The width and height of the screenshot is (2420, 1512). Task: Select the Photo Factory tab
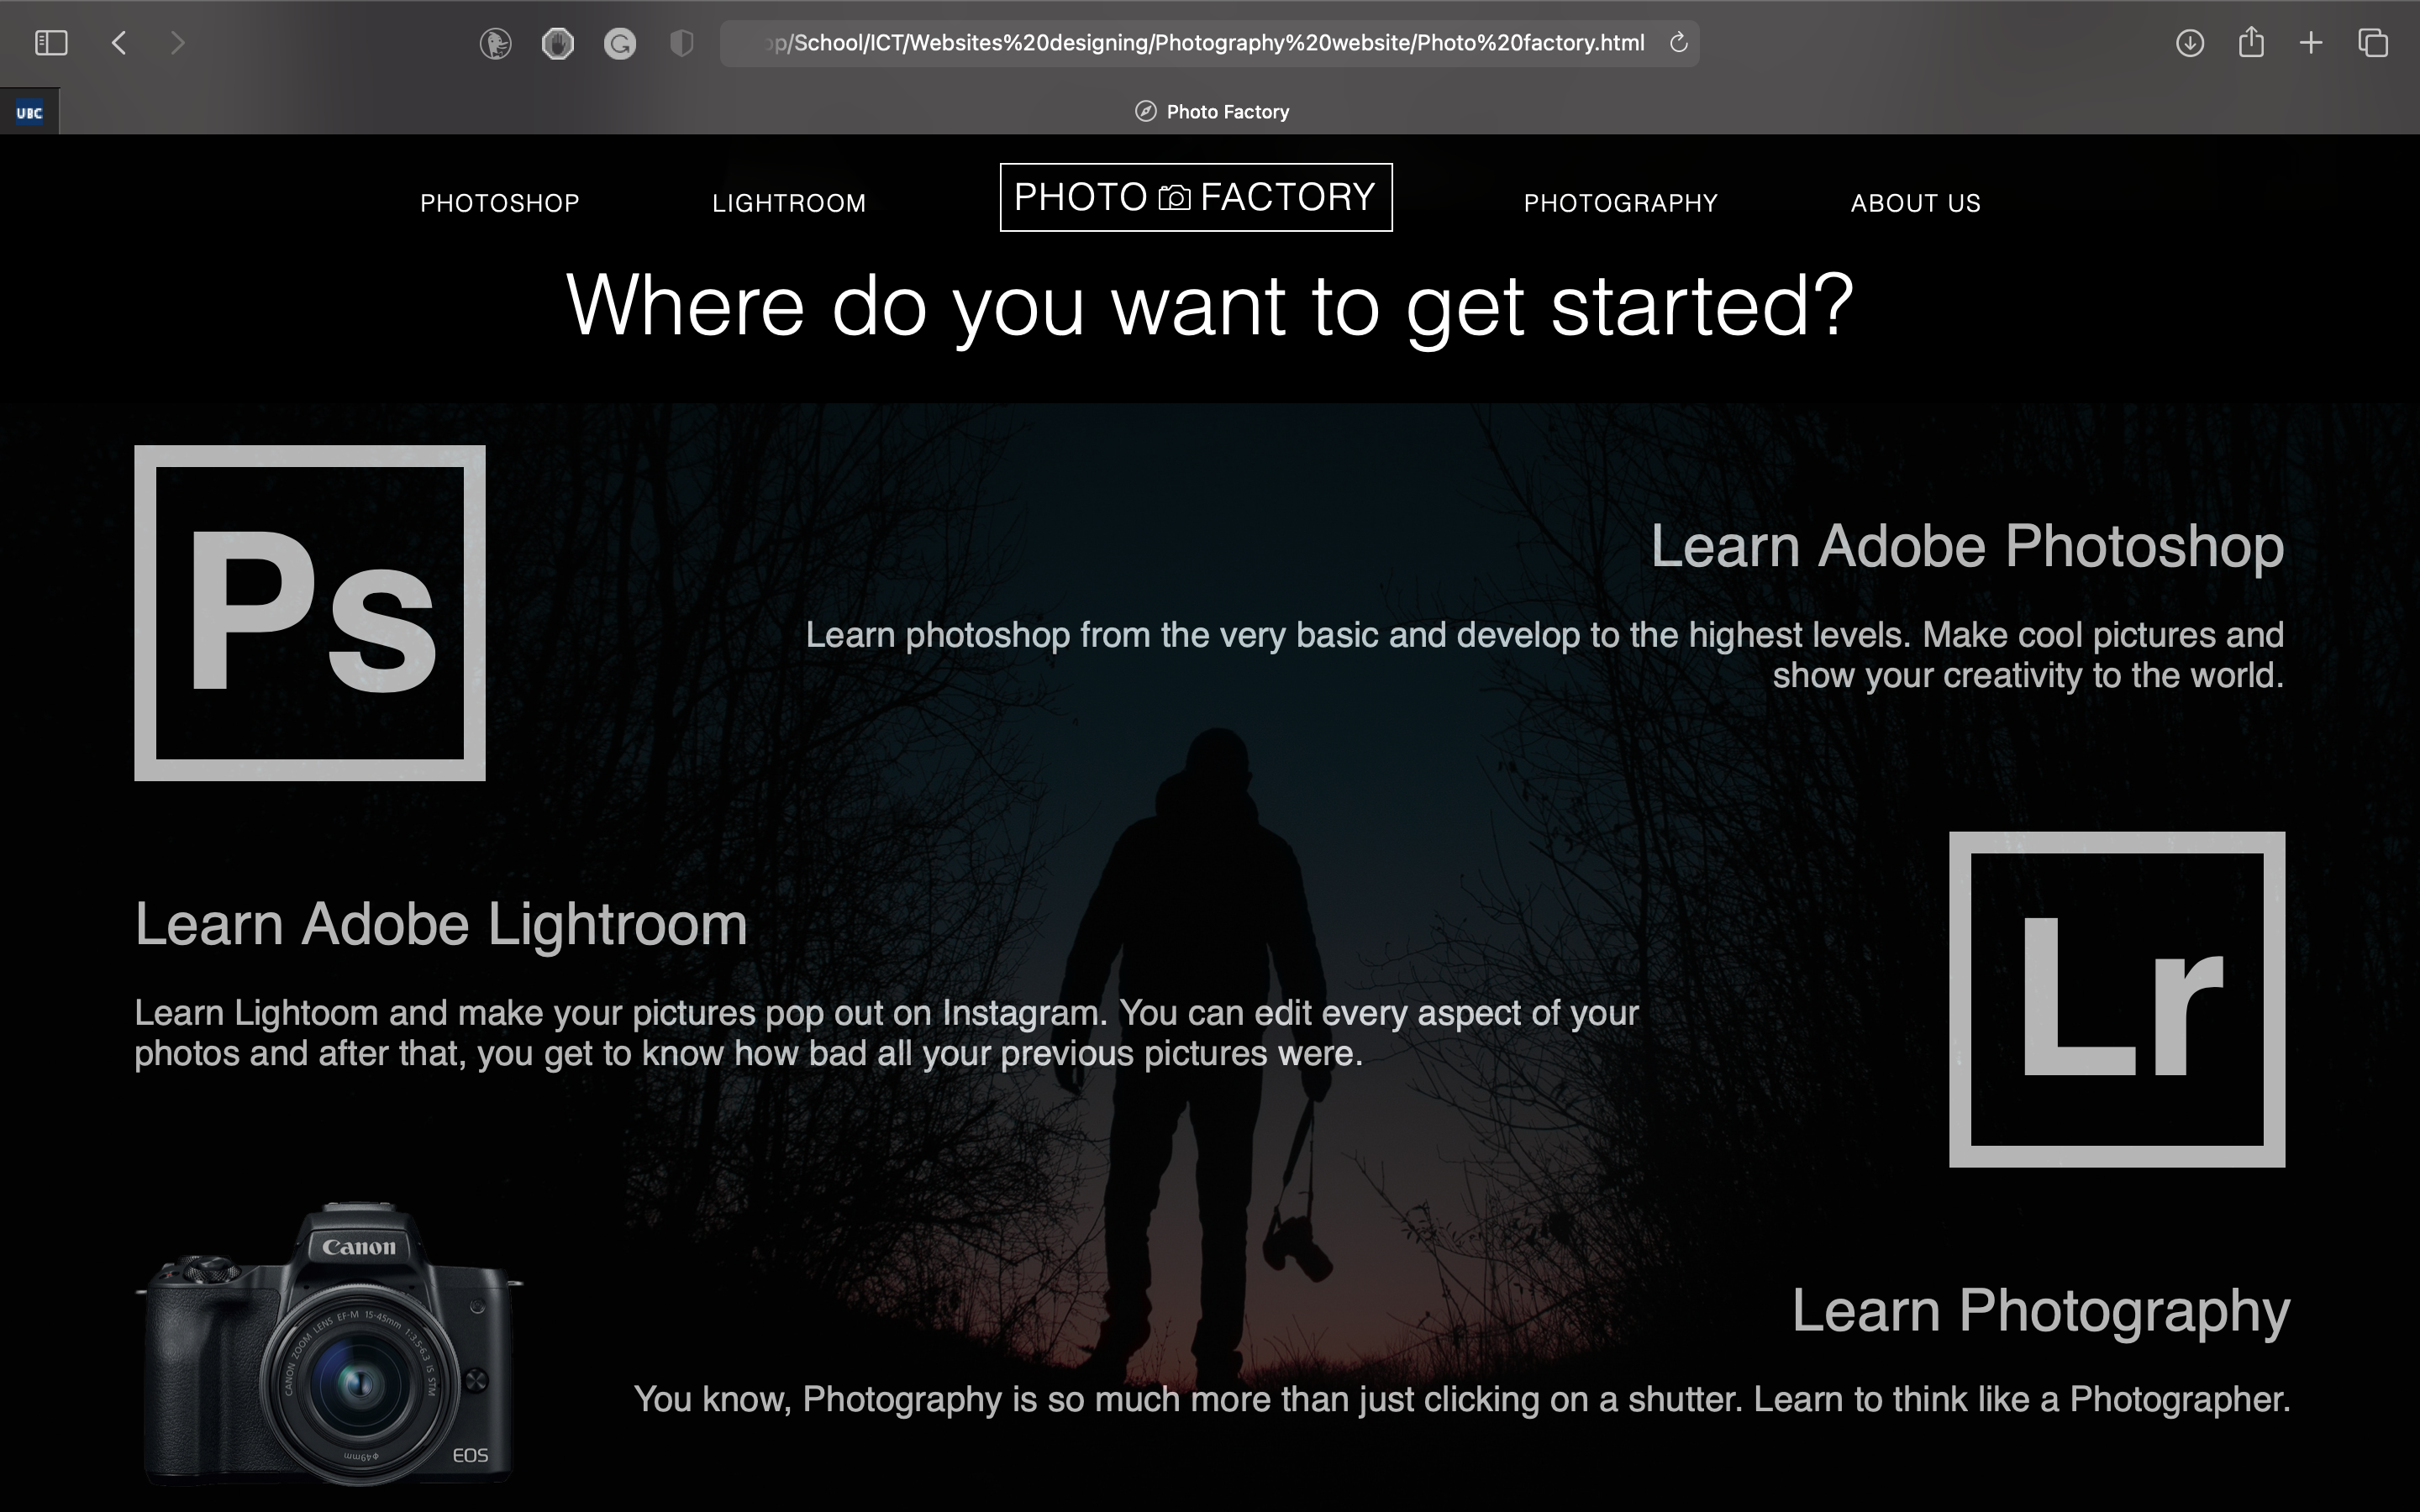click(x=1212, y=112)
